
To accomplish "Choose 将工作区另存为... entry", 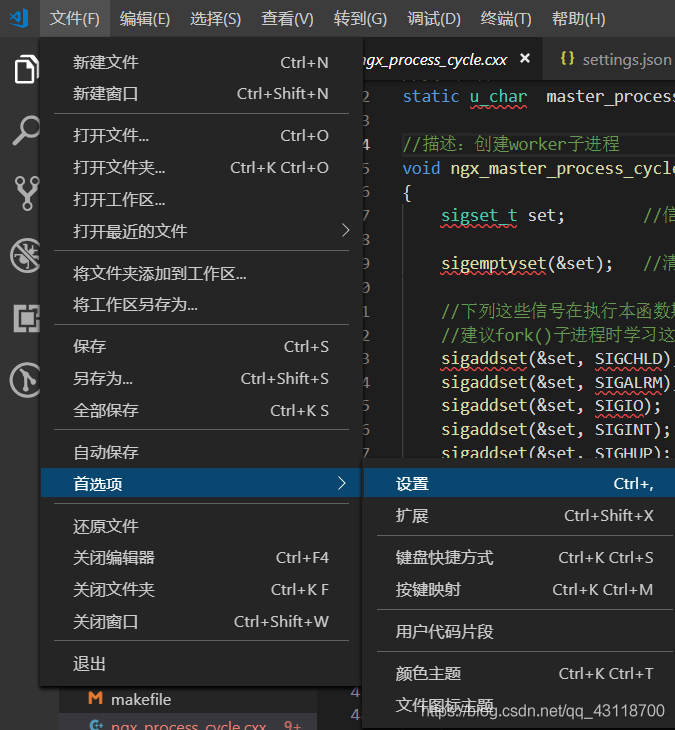I will [201, 305].
